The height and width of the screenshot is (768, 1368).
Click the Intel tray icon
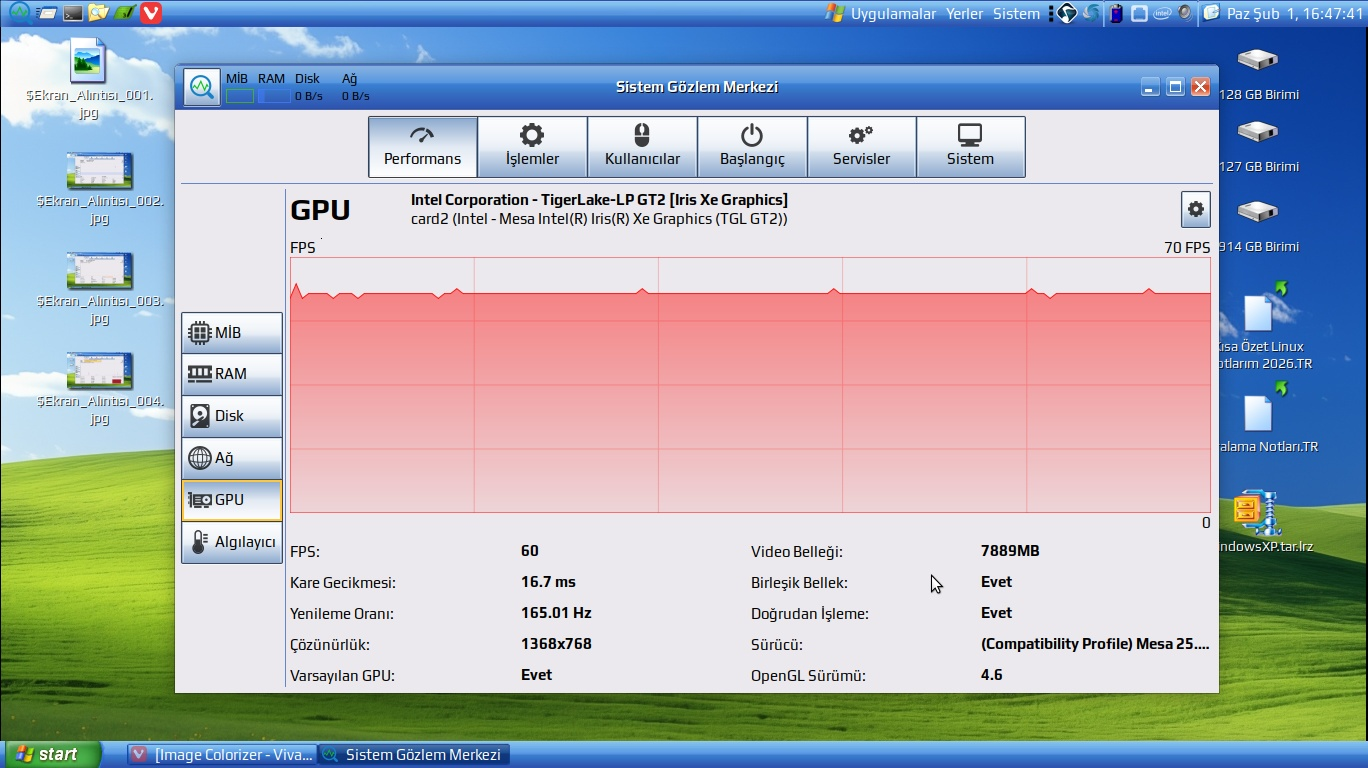tap(1162, 13)
